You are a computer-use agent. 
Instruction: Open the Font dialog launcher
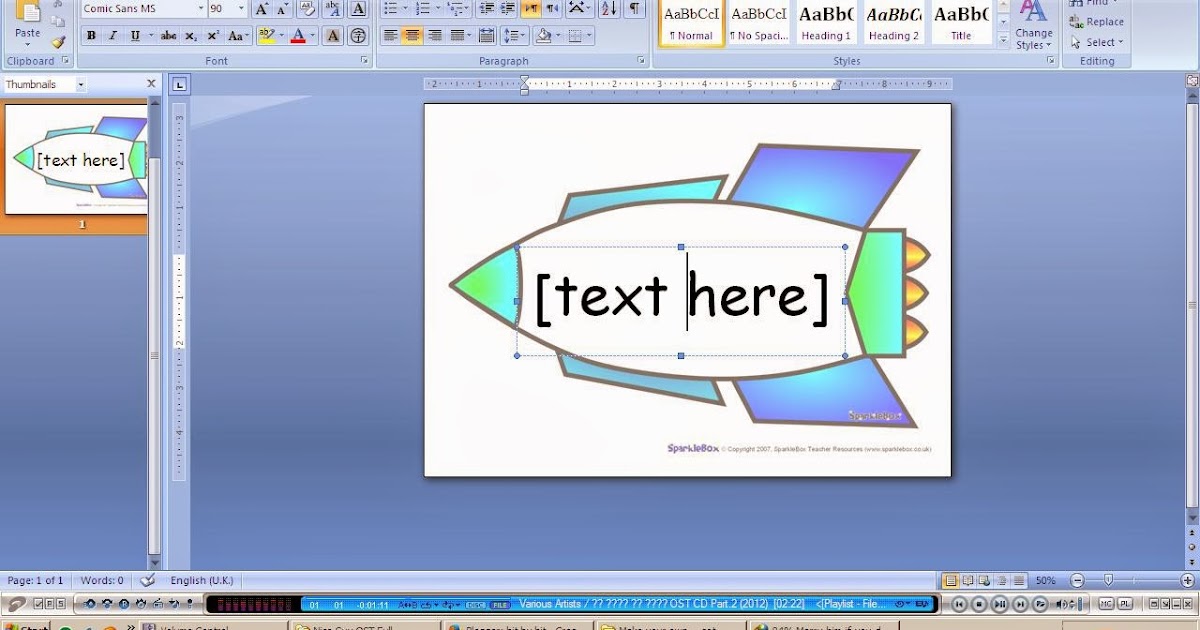[362, 61]
